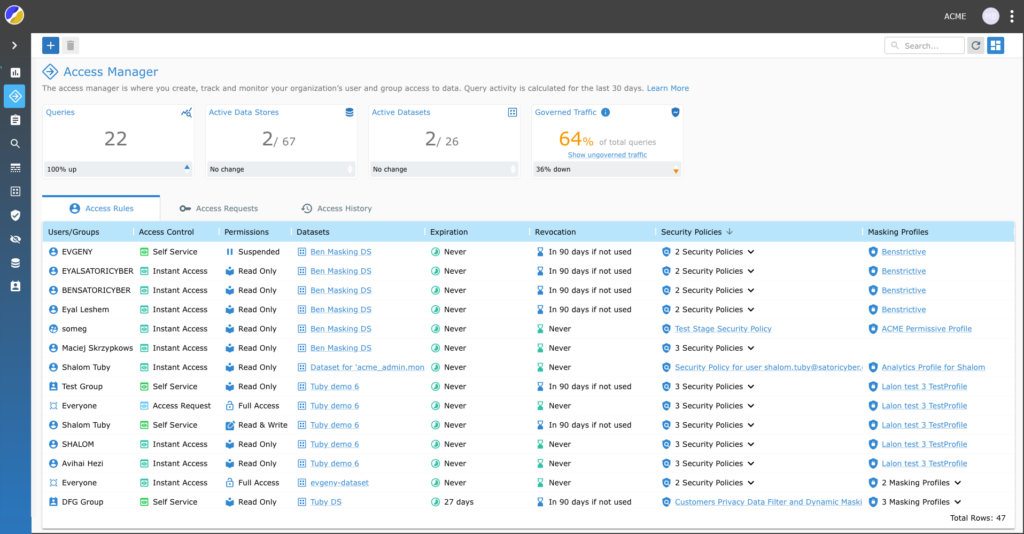Click the Queries count 22
The width and height of the screenshot is (1024, 534).
[x=116, y=138]
